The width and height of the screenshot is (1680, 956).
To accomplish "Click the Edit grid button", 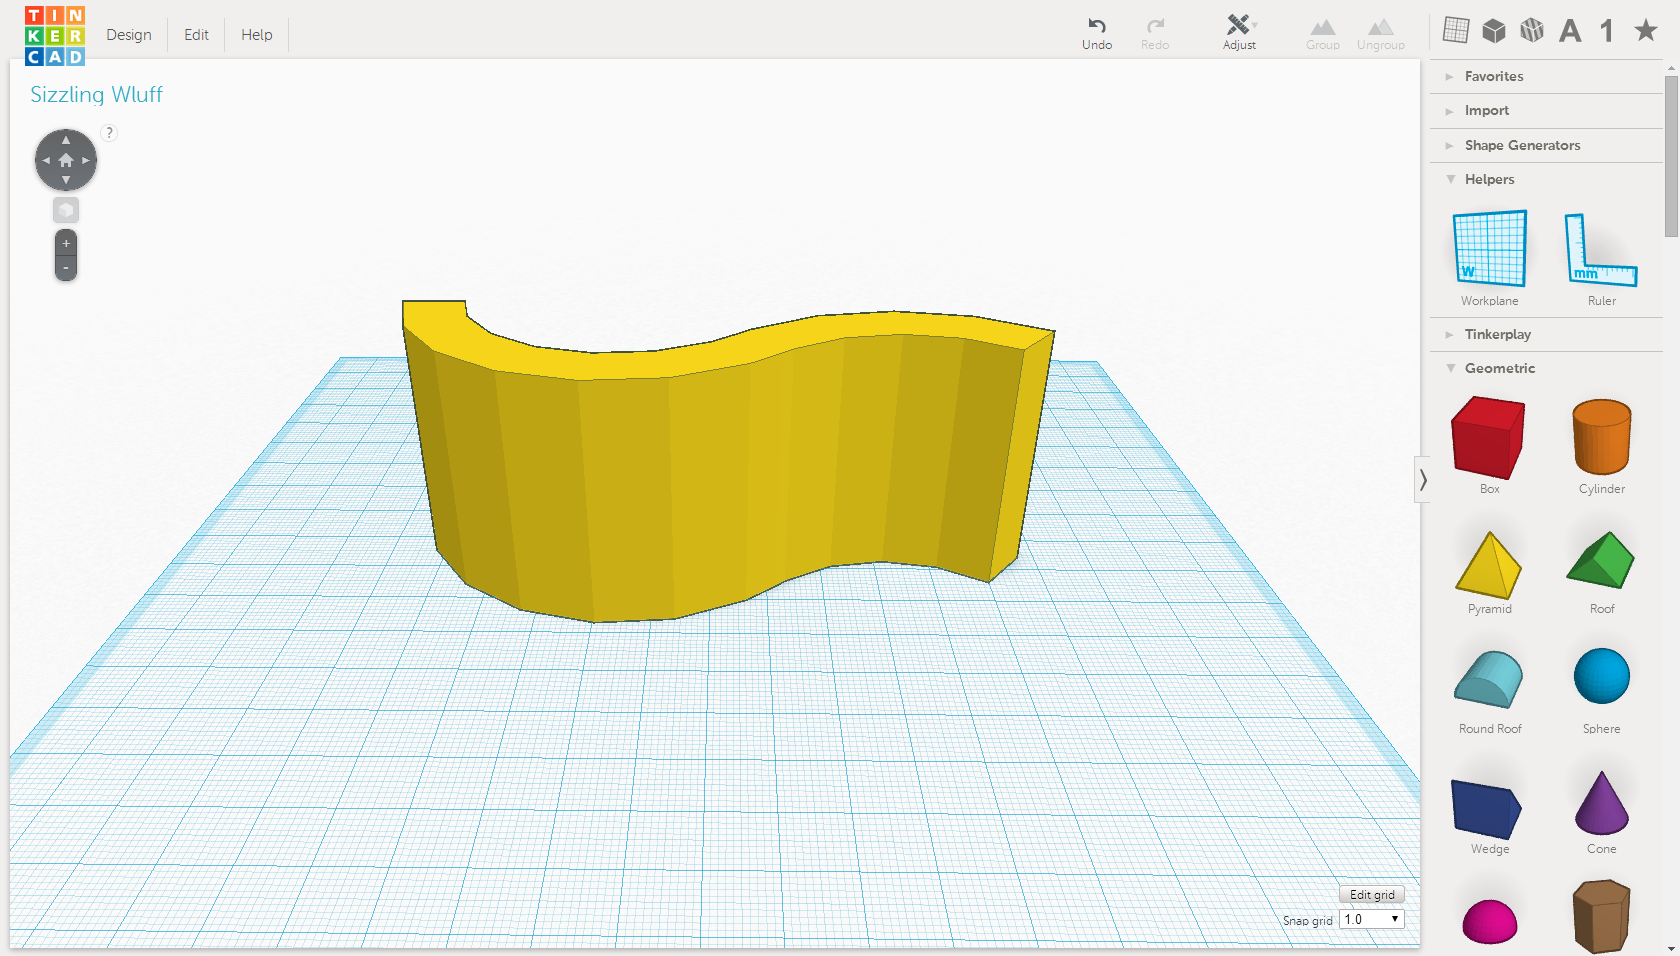I will (1371, 894).
